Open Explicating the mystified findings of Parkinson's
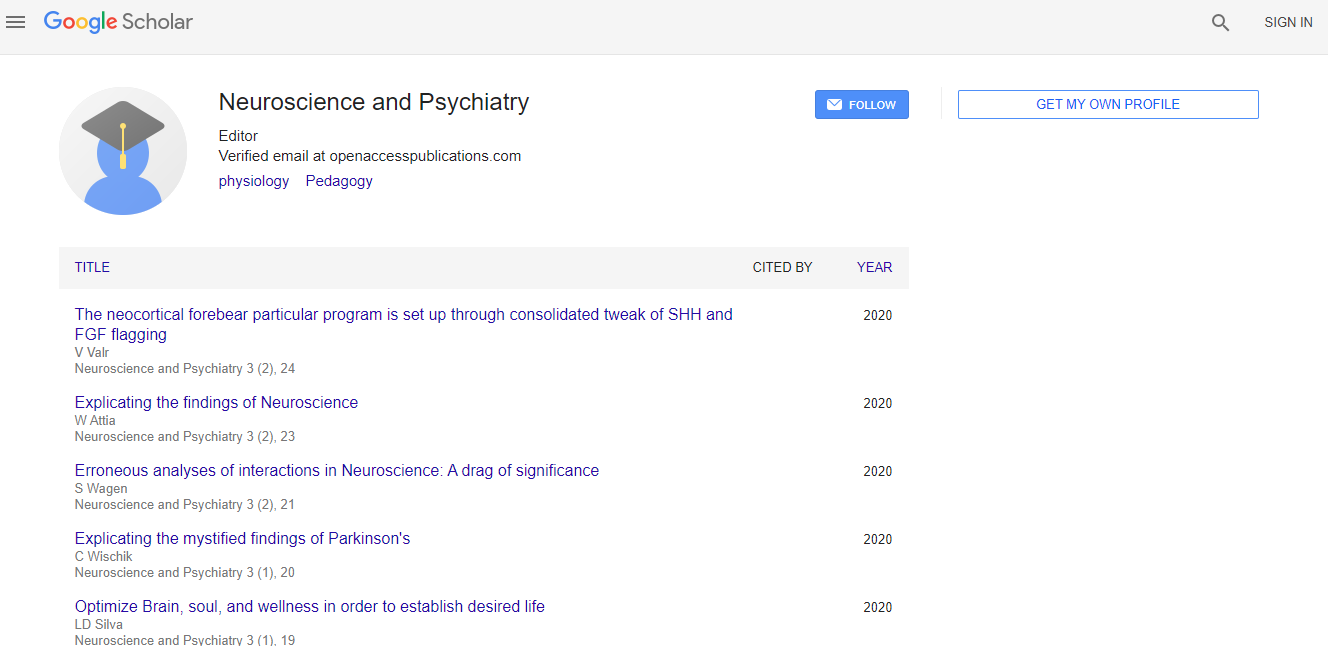The image size is (1328, 646). (x=242, y=538)
